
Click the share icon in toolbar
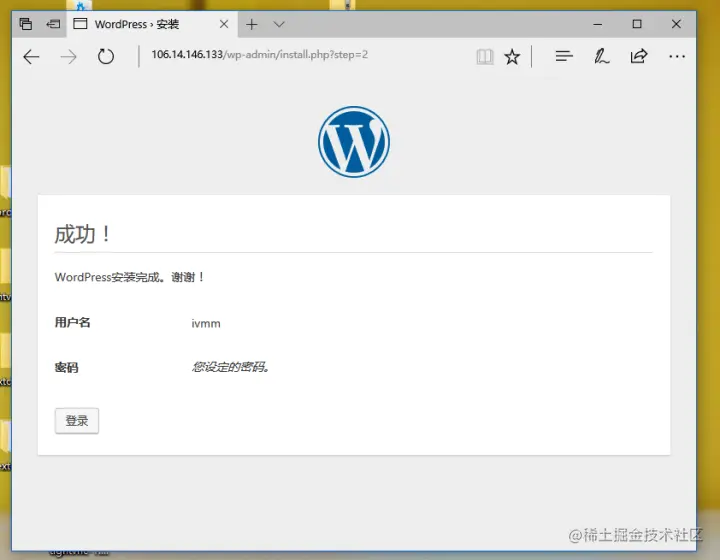[639, 56]
